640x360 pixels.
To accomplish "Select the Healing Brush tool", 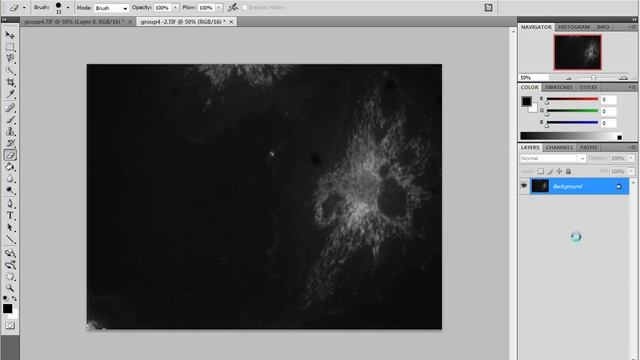I will click(x=10, y=108).
